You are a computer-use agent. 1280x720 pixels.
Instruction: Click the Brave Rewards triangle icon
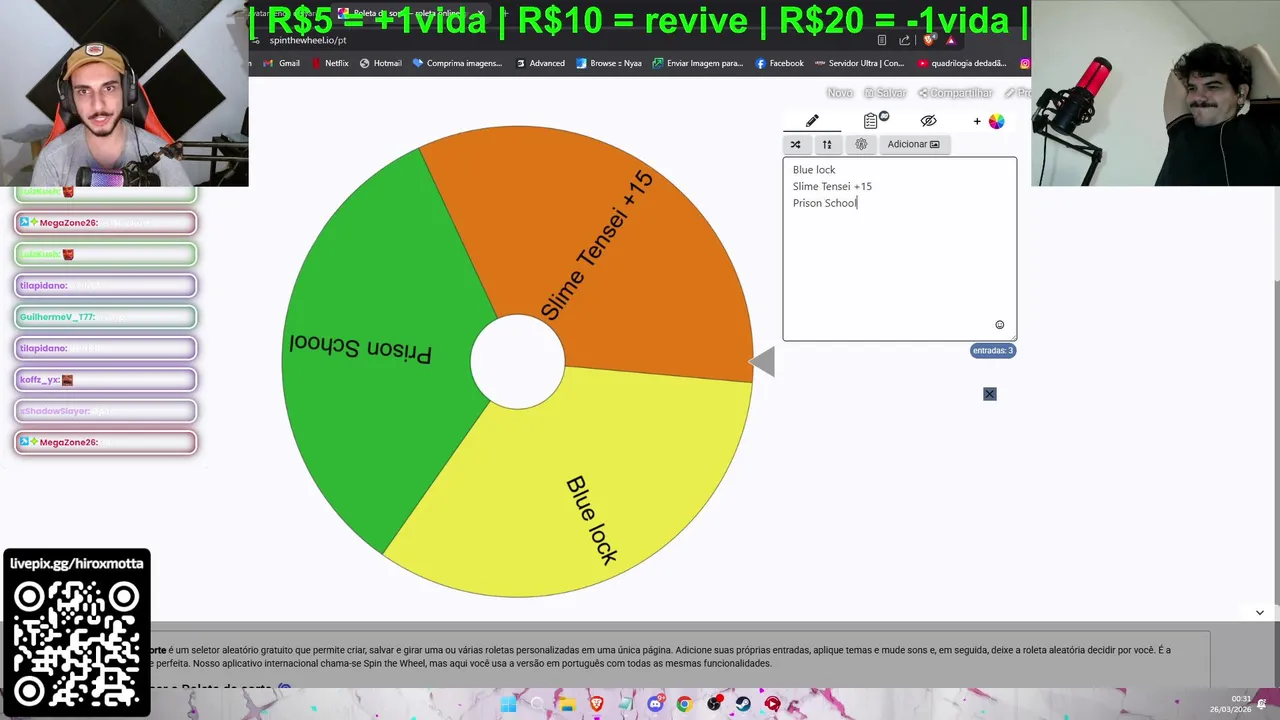[x=950, y=41]
